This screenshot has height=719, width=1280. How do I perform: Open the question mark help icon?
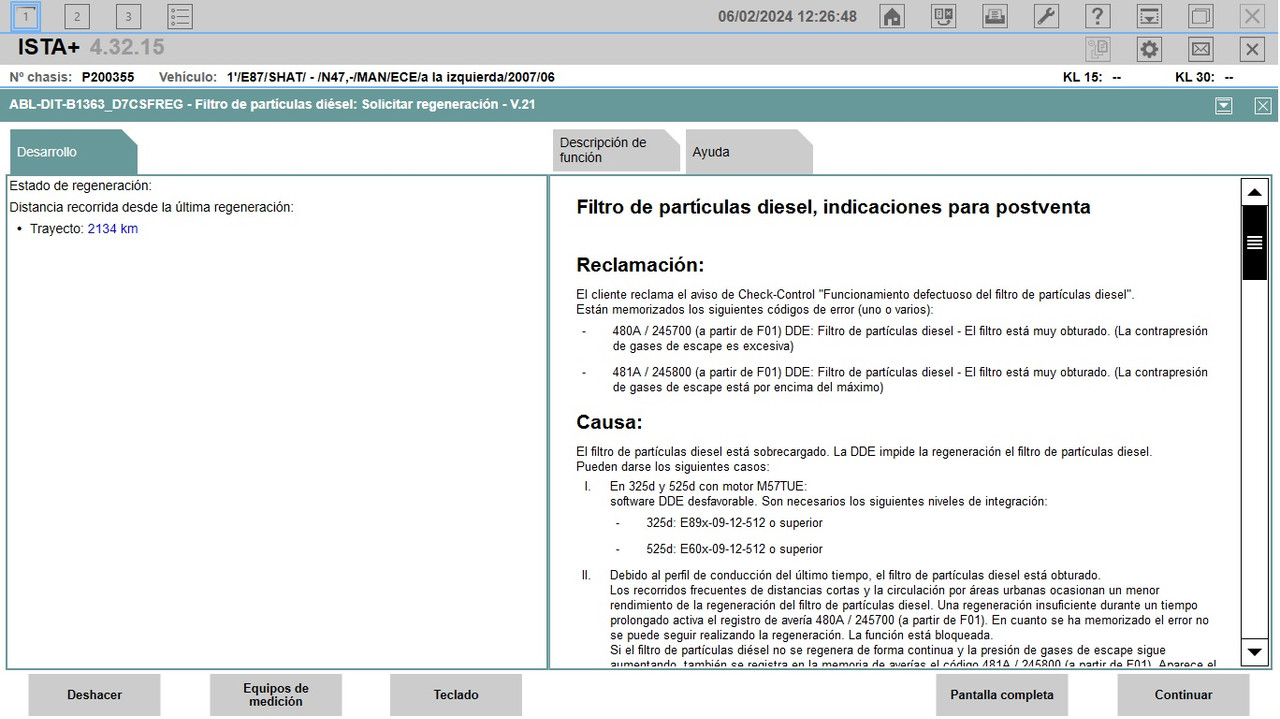1098,16
